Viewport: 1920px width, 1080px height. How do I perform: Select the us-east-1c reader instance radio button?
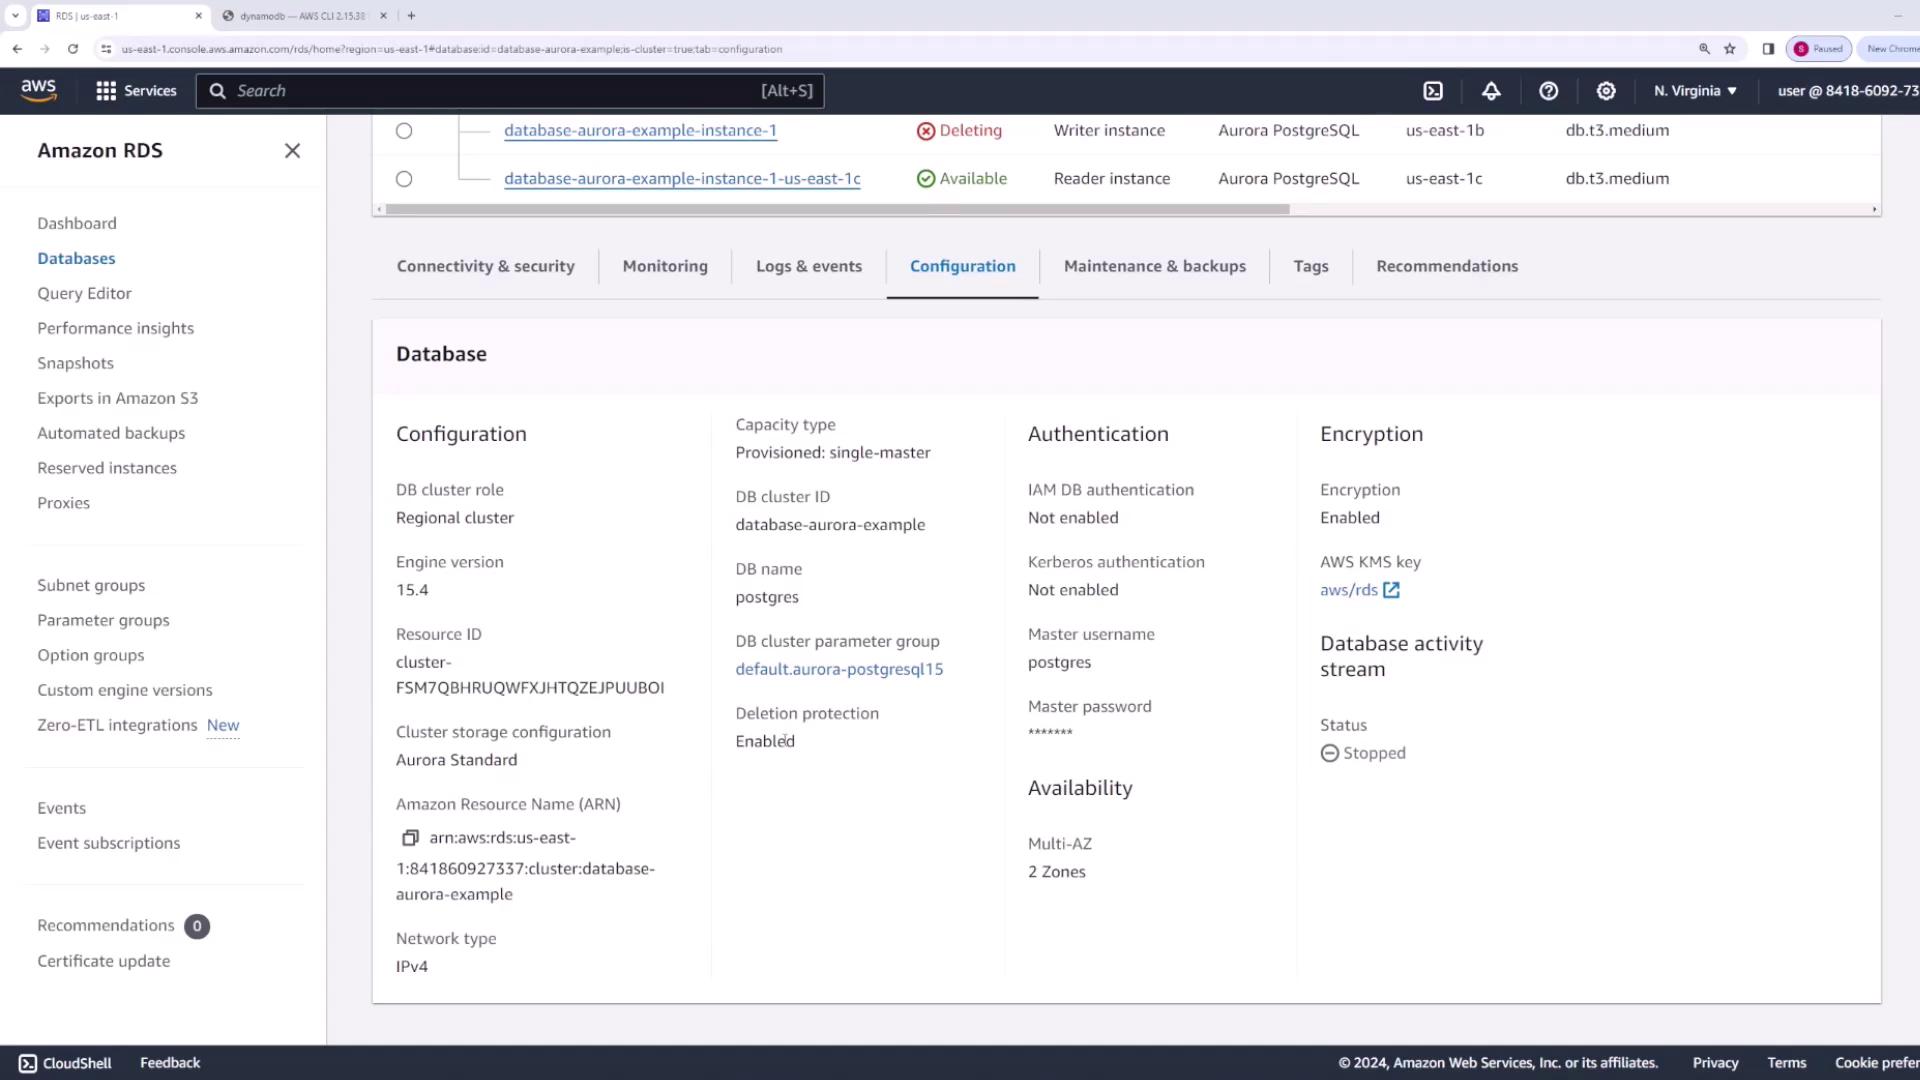(x=404, y=179)
